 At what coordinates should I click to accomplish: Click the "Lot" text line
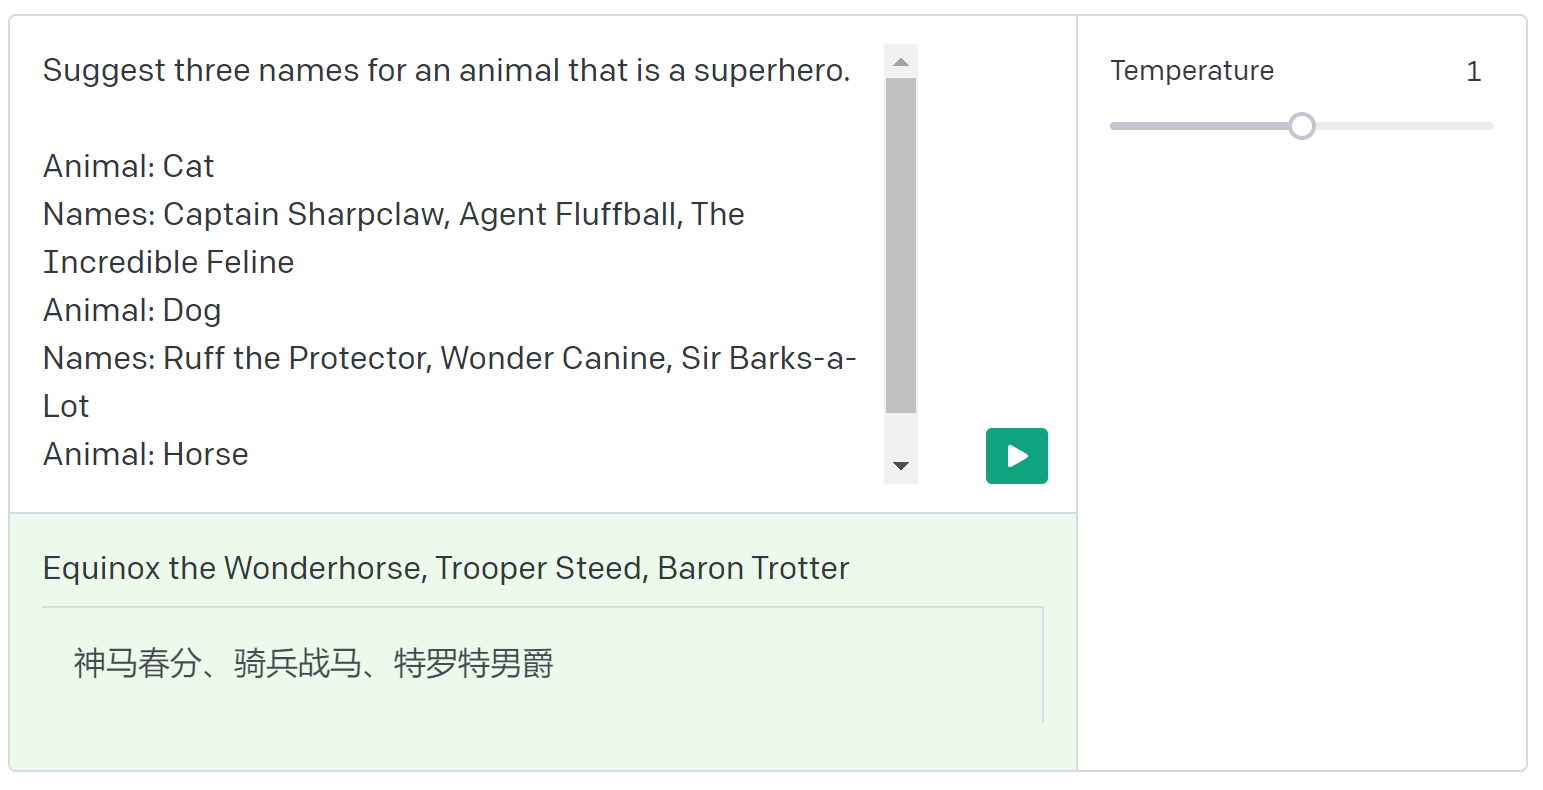click(66, 406)
